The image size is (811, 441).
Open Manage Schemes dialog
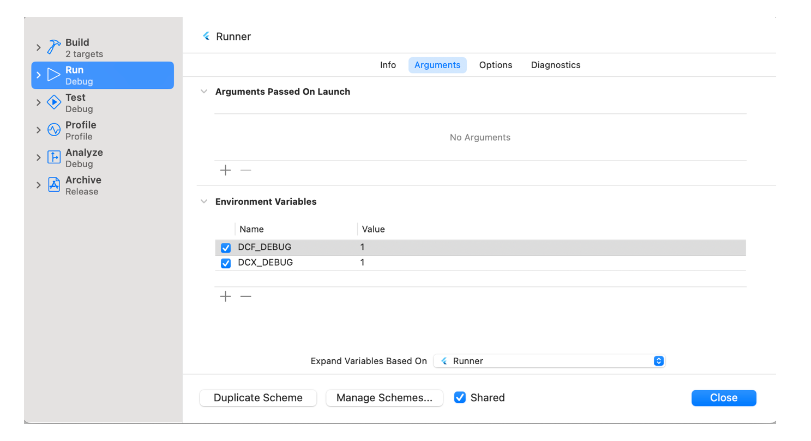[x=384, y=397]
